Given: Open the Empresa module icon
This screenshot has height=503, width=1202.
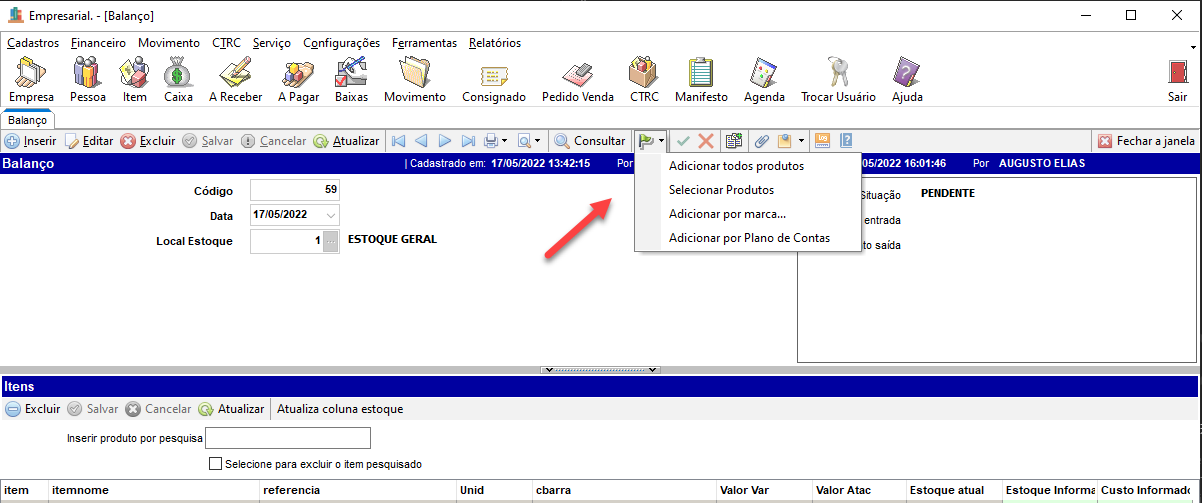Looking at the screenshot, I should pos(31,78).
